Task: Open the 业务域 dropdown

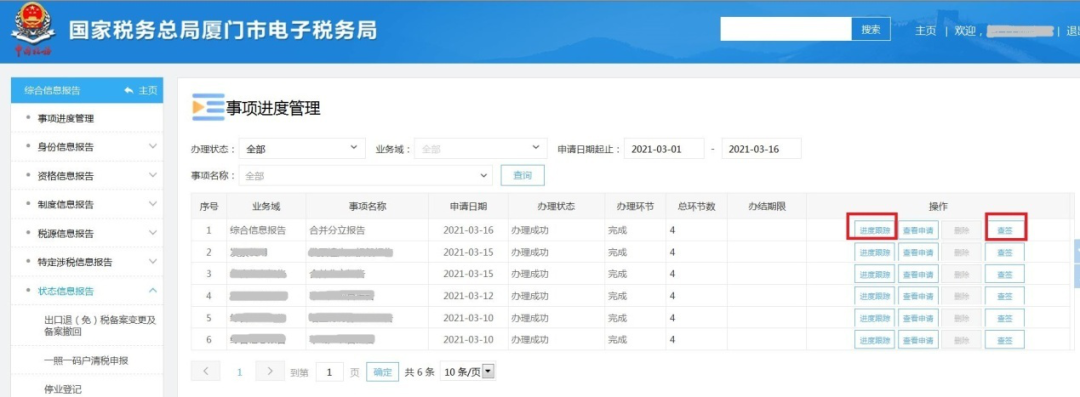Action: pos(481,148)
